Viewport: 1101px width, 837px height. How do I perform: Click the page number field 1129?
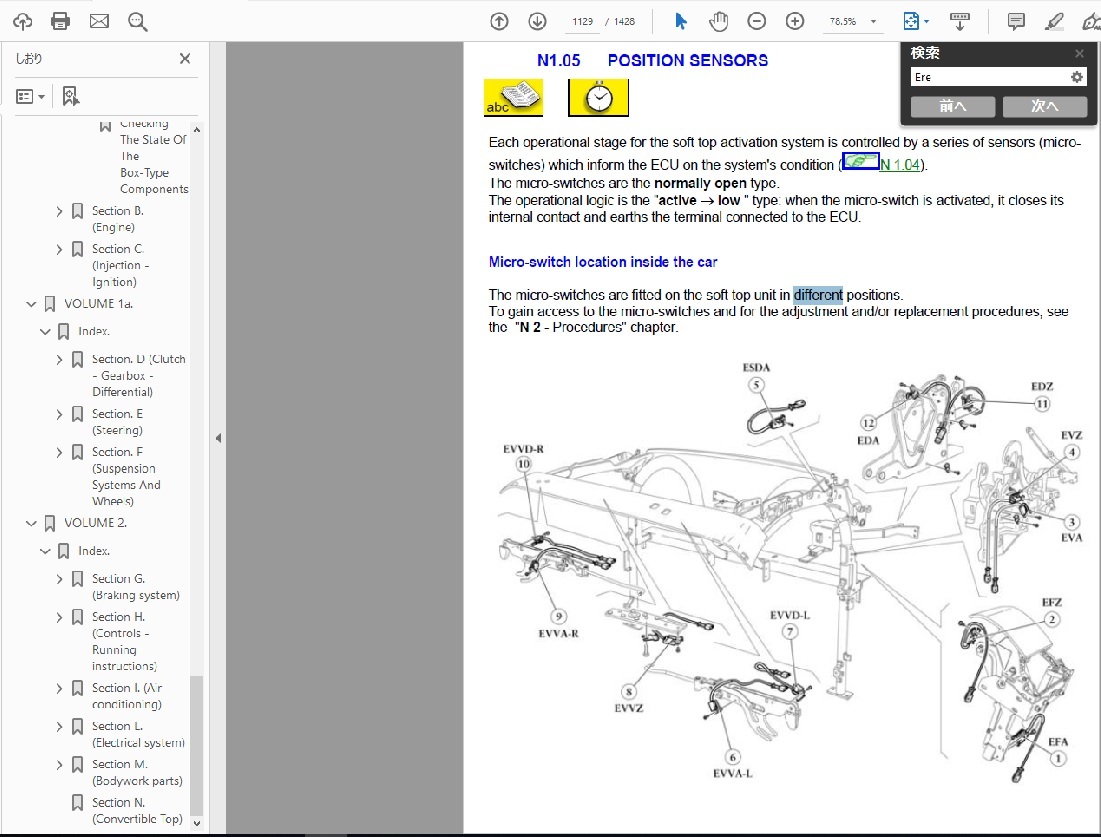(x=582, y=22)
